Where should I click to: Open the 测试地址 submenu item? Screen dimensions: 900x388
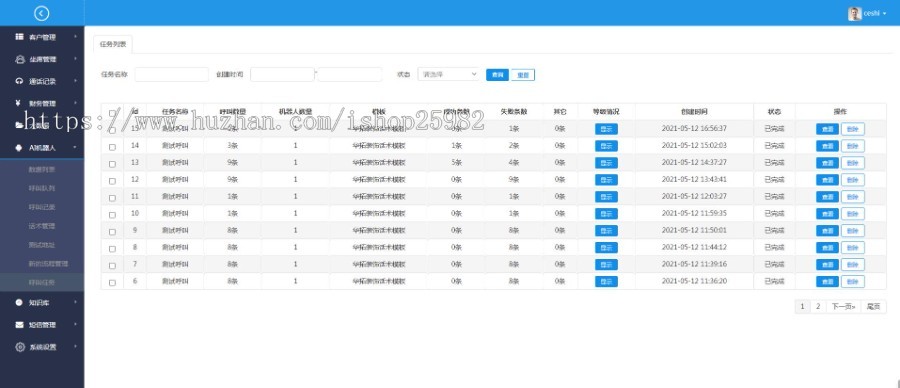point(42,245)
